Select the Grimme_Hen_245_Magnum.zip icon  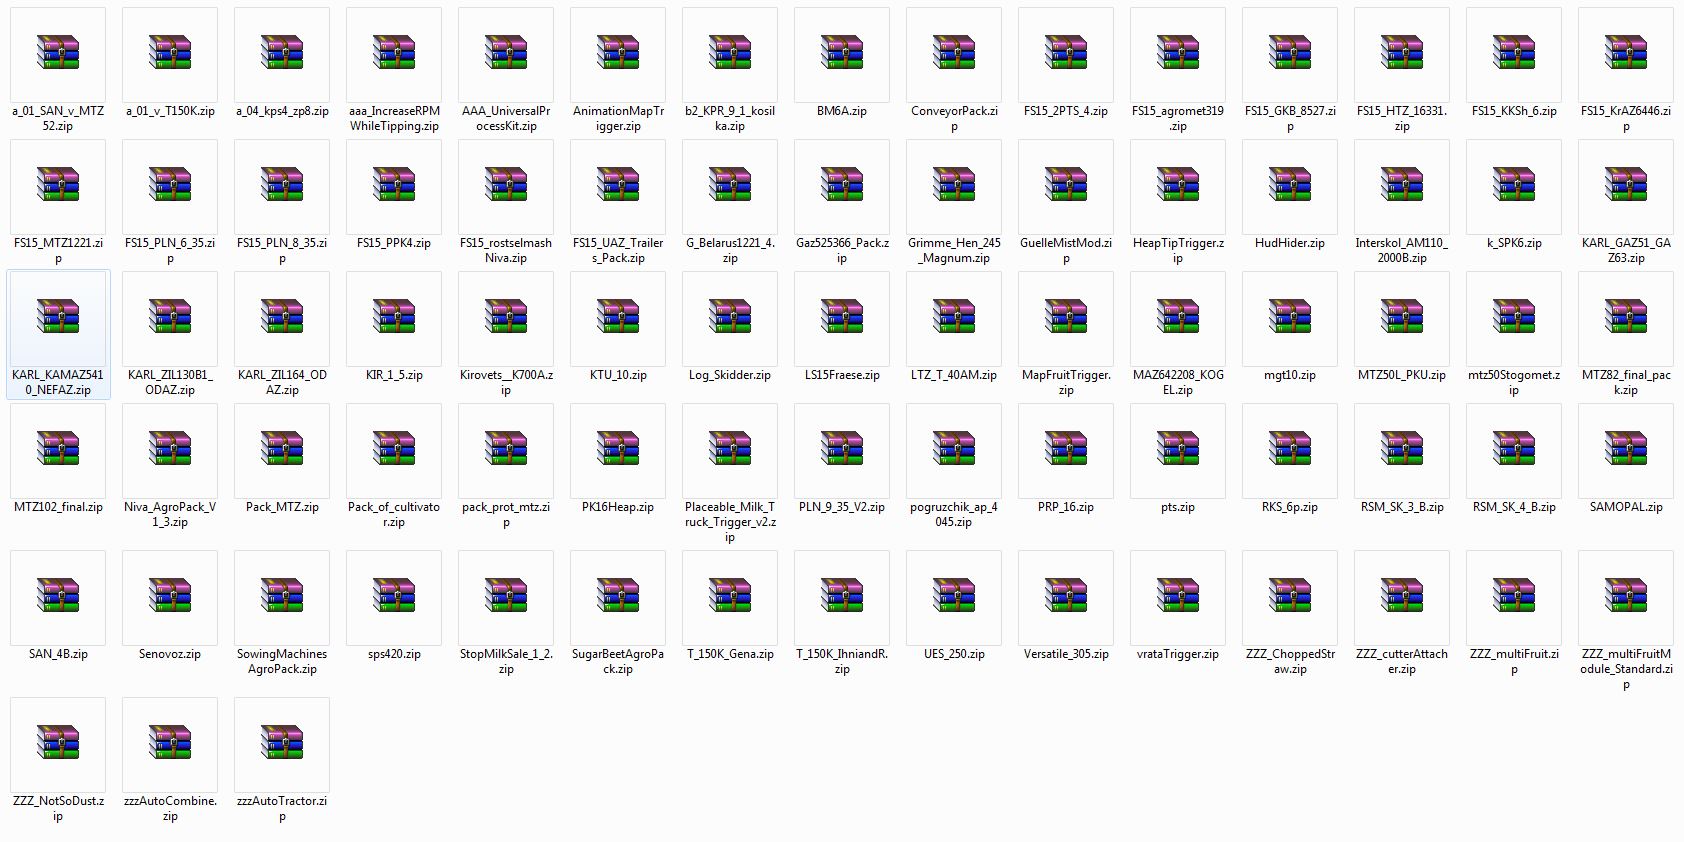coord(954,185)
